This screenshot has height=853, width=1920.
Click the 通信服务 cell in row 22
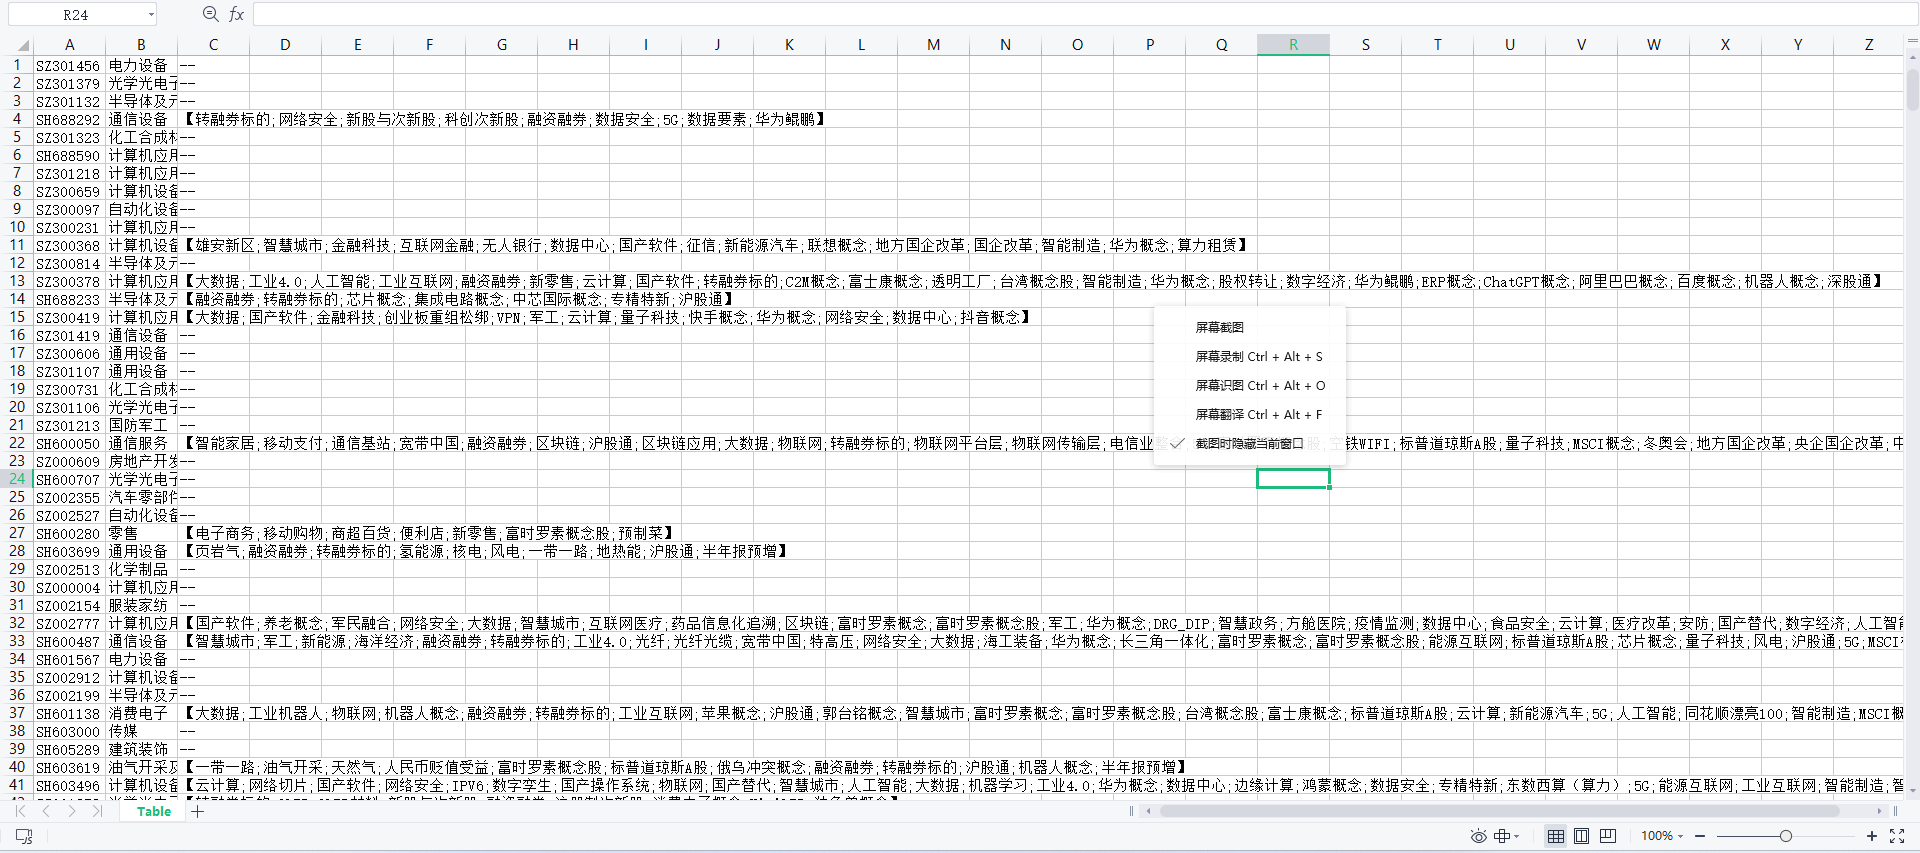click(x=141, y=444)
